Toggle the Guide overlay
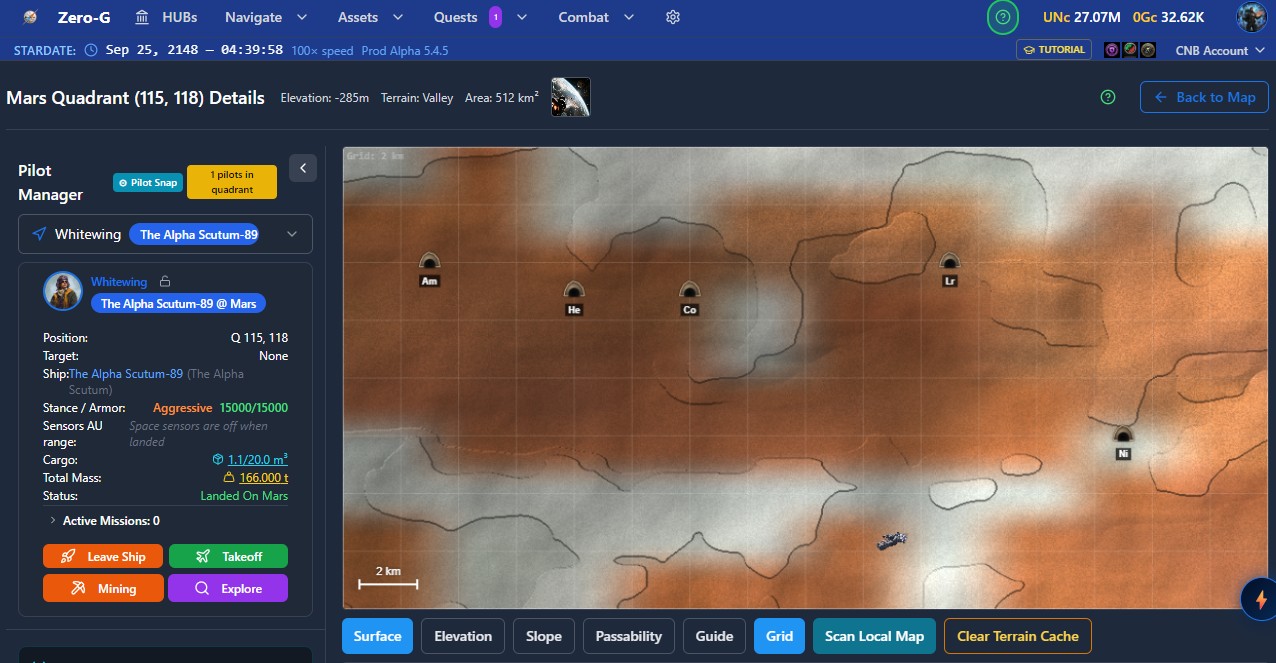 (x=714, y=636)
